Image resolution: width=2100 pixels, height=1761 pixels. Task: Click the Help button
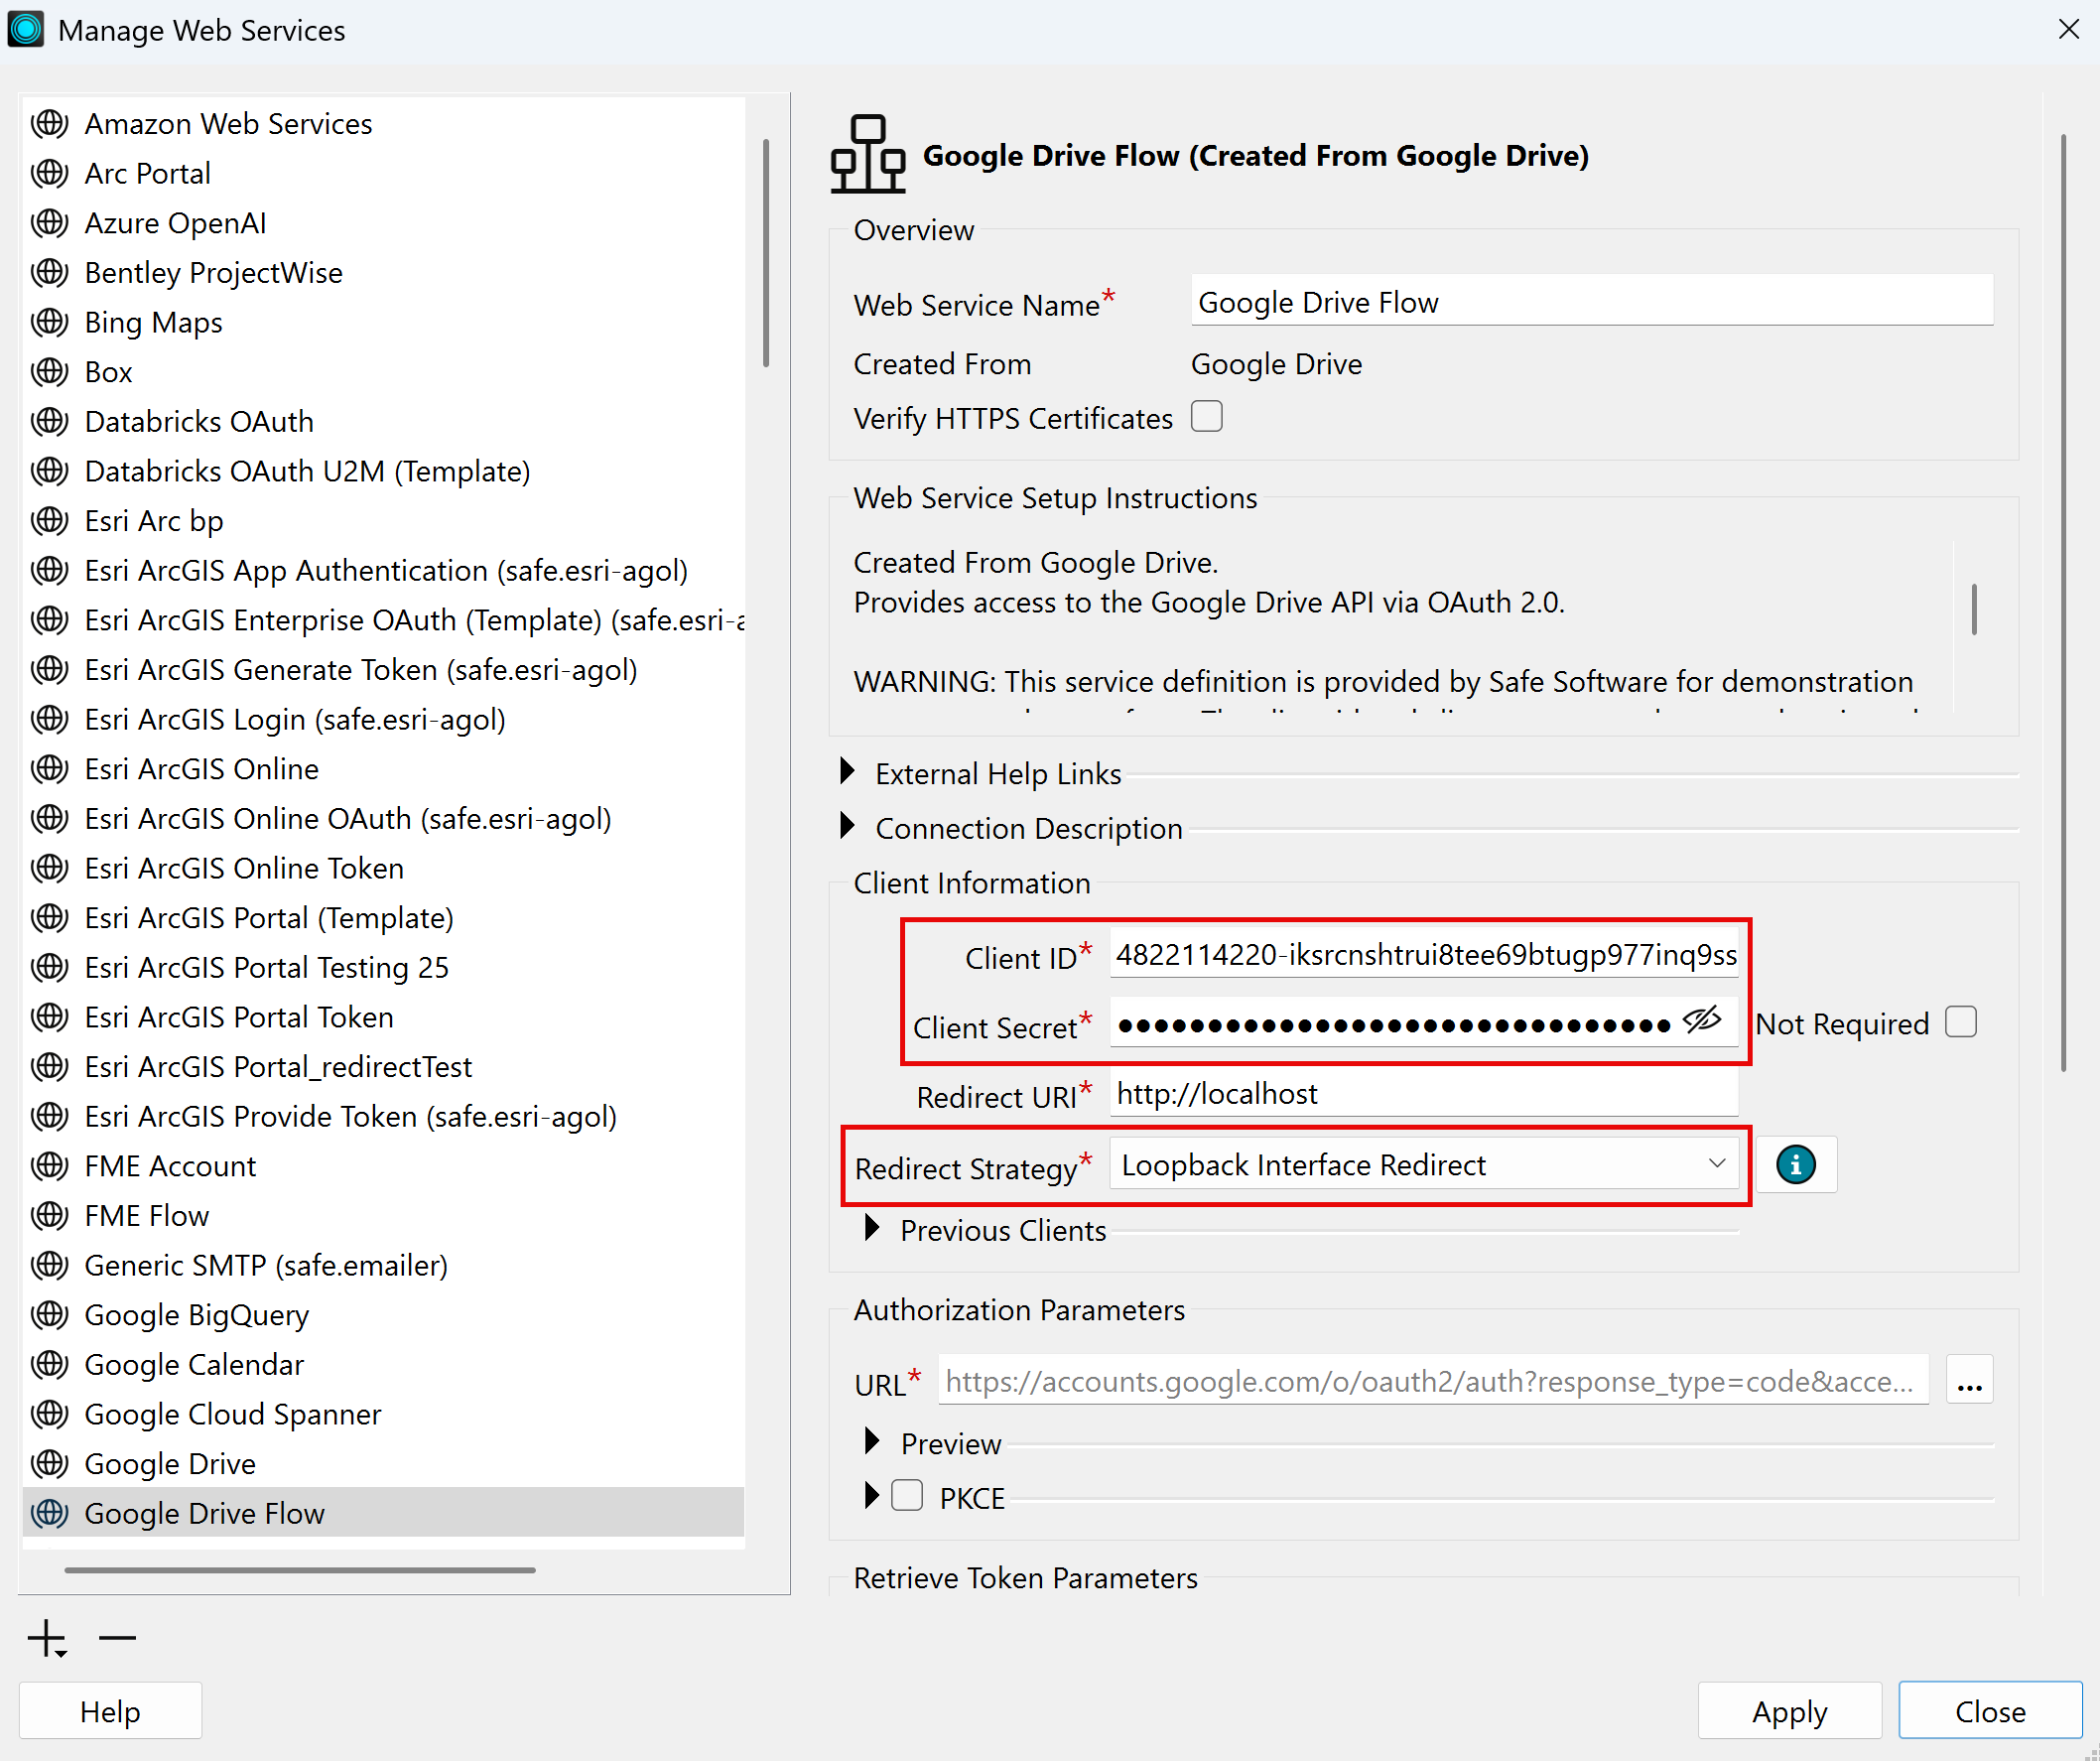point(110,1712)
